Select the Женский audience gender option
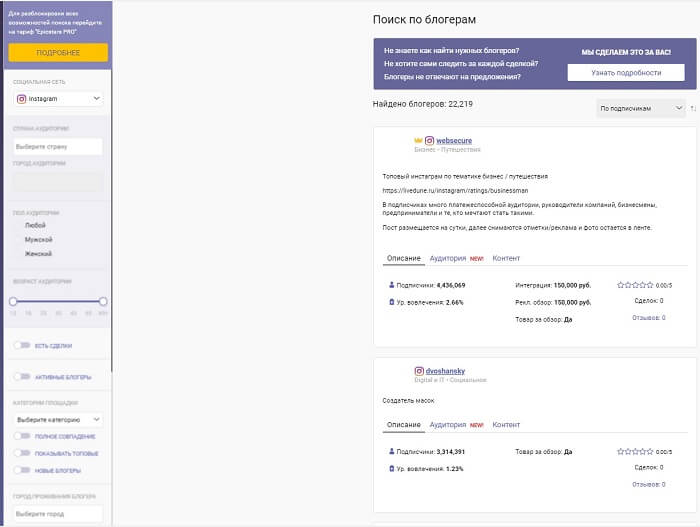Viewport: 700px width, 527px height. pos(38,254)
